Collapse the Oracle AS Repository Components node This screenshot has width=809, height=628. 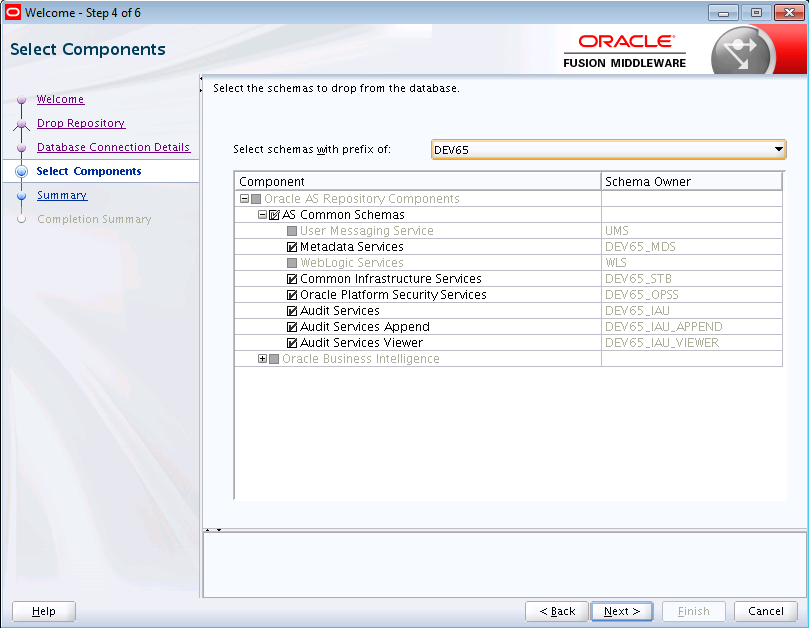tap(245, 199)
